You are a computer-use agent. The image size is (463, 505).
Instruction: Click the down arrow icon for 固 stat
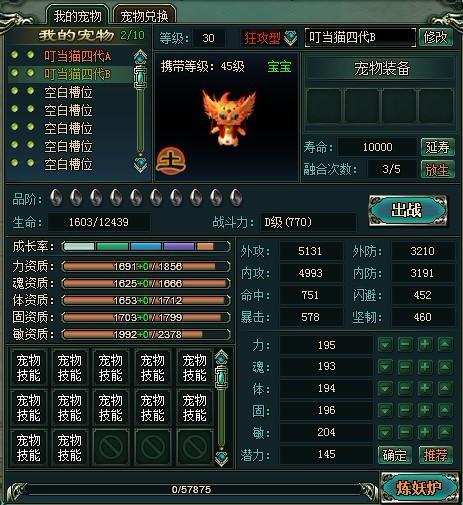(385, 410)
